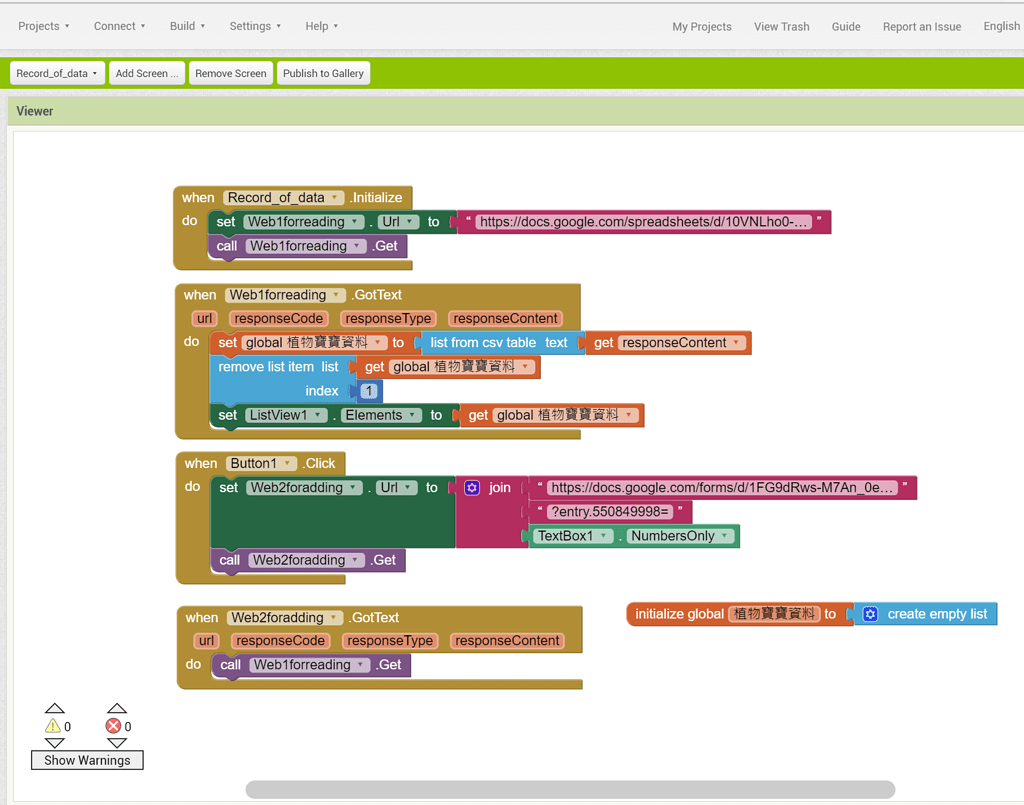Open the Settings menu
Viewport: 1024px width, 805px height.
click(x=255, y=26)
